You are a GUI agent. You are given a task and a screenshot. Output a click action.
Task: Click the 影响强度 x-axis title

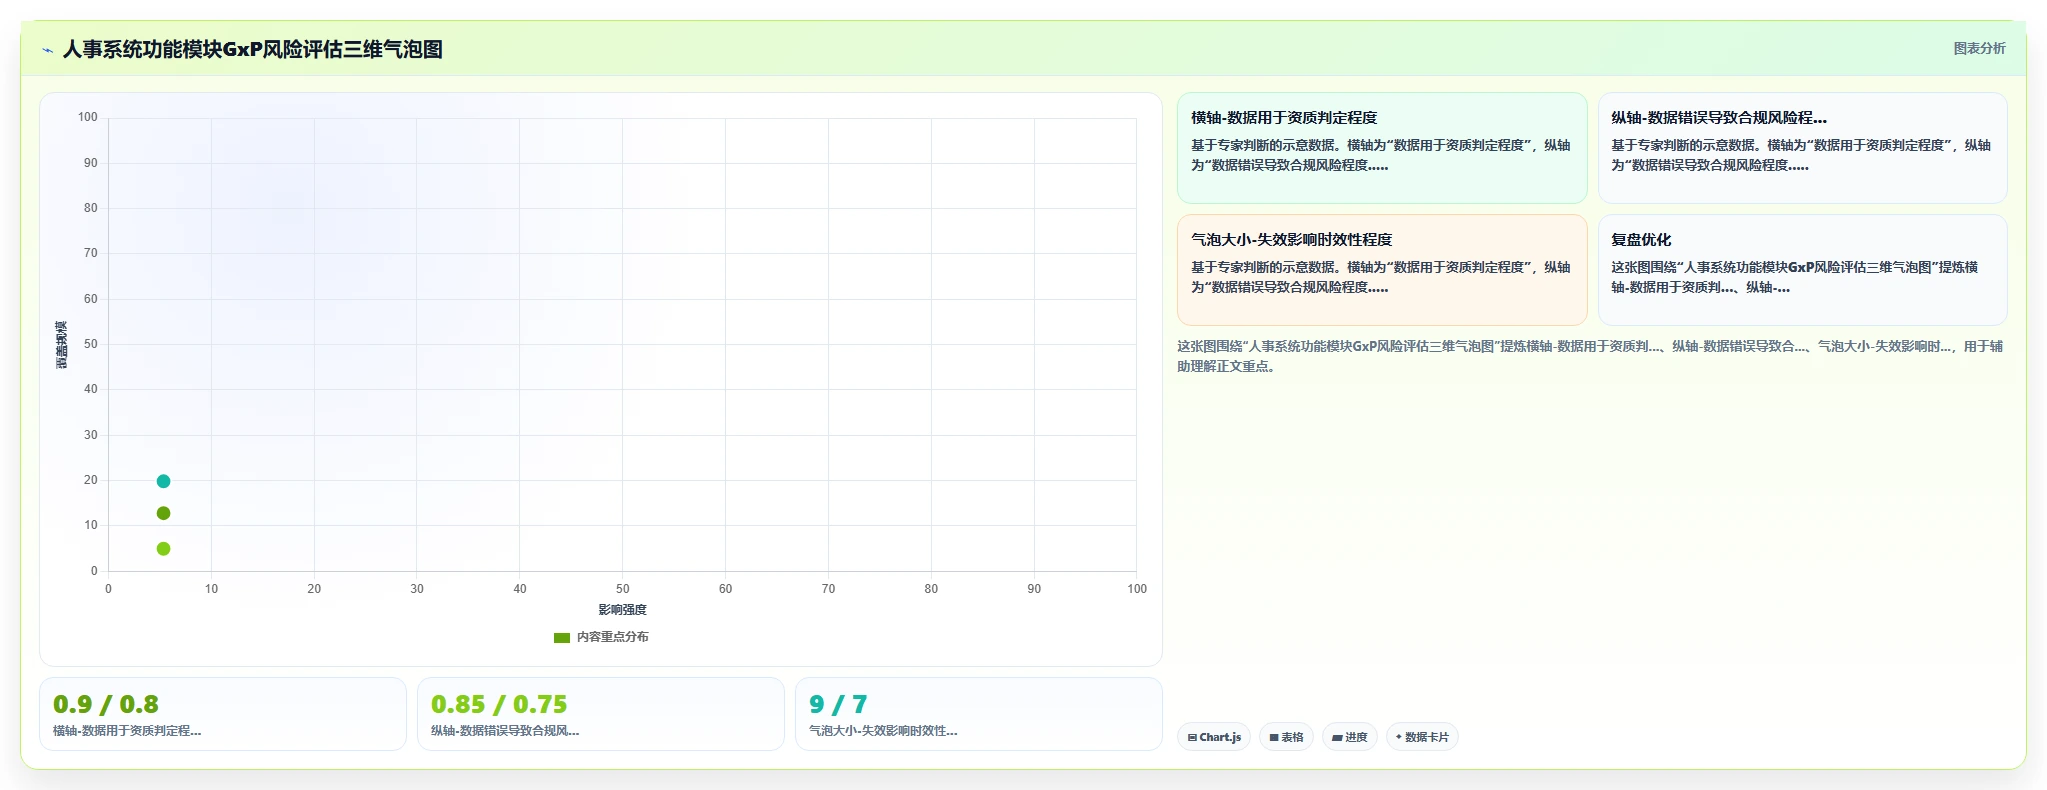point(622,610)
